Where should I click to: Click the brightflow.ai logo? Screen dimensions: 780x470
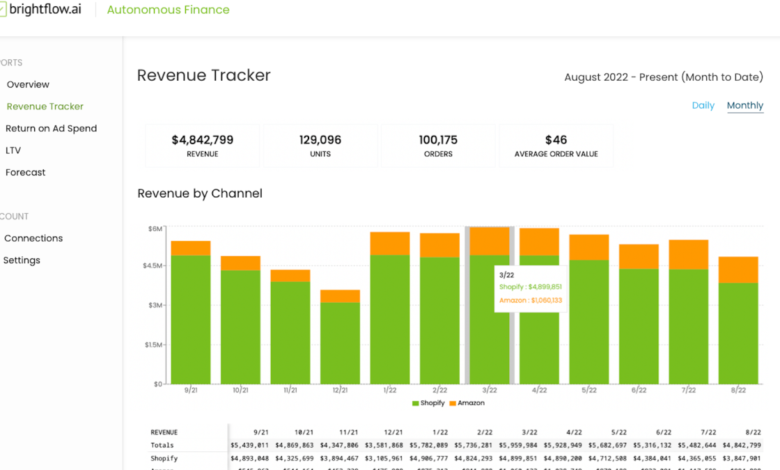click(x=41, y=9)
